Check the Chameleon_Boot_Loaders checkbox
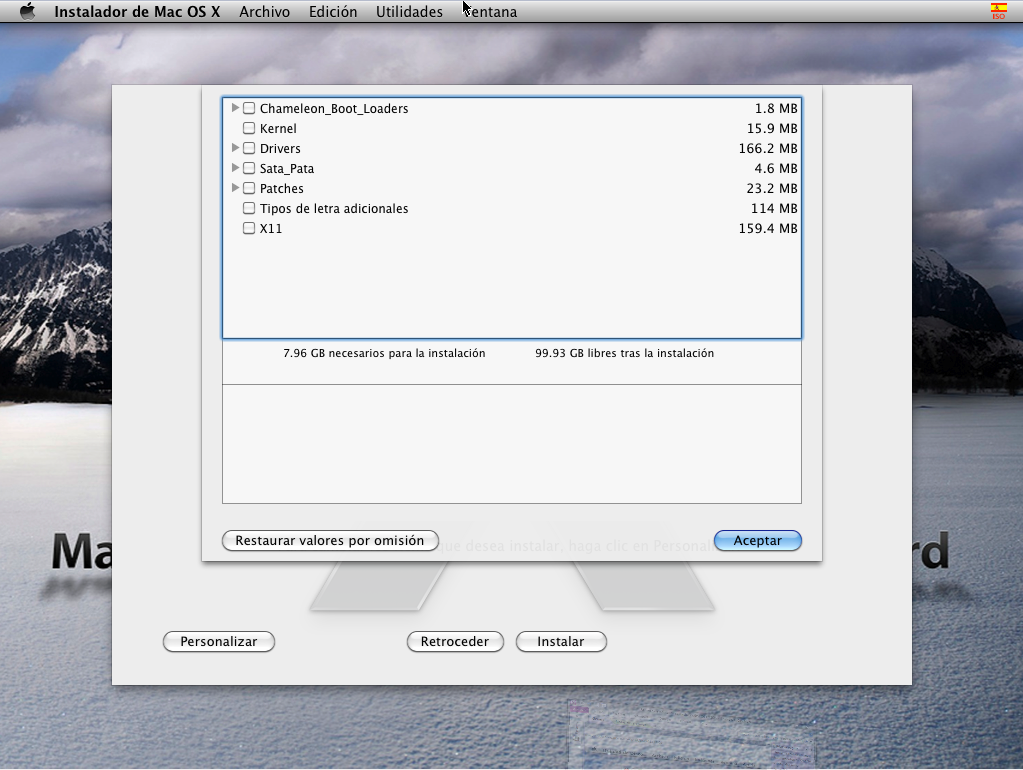The image size is (1023, 770). pyautogui.click(x=249, y=108)
